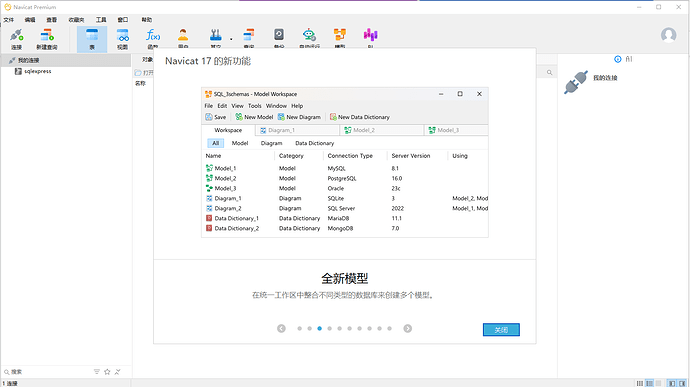This screenshot has width=690, height=387.
Task: Select the 表 table toolbar icon
Action: [92, 39]
